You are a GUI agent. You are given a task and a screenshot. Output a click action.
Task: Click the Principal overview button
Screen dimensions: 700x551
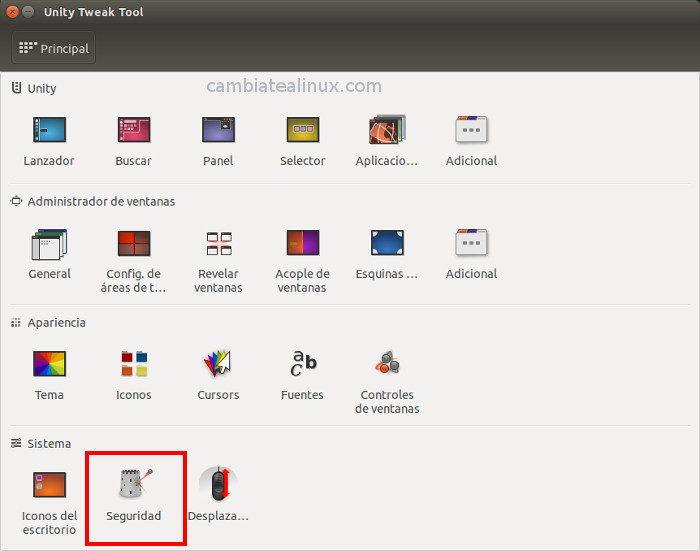click(54, 48)
